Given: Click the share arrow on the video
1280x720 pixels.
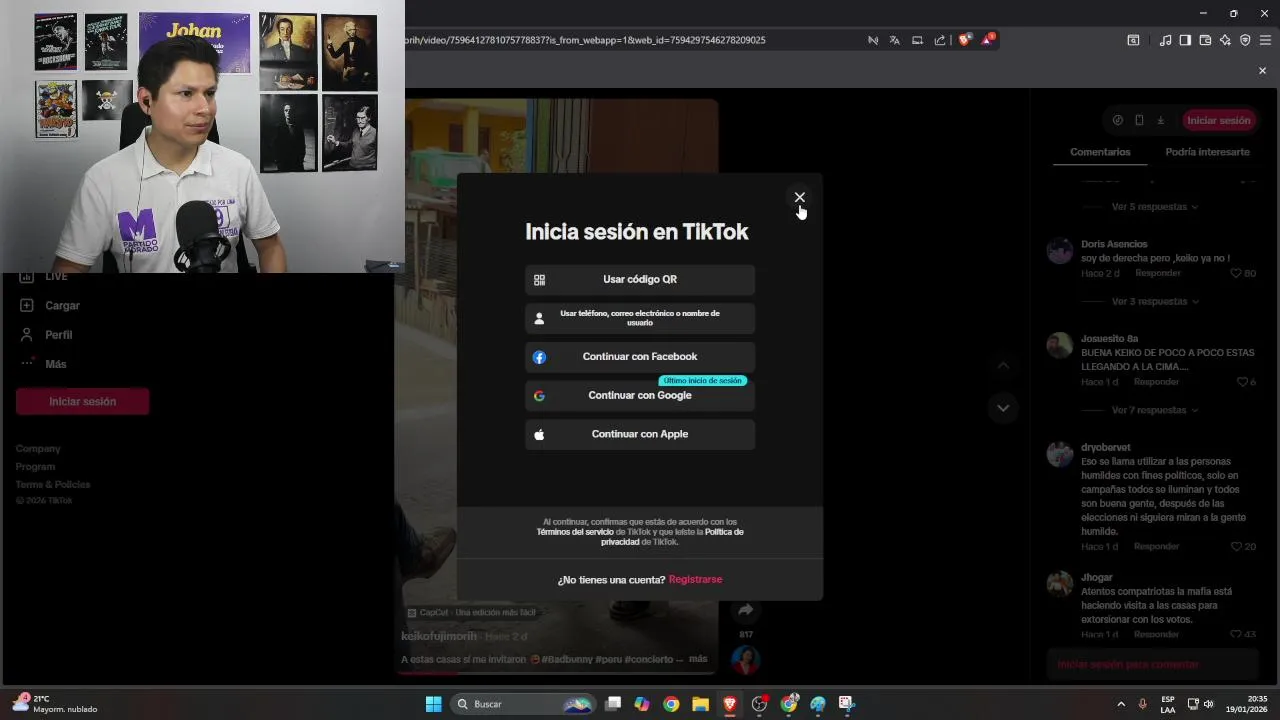Looking at the screenshot, I should tap(745, 610).
